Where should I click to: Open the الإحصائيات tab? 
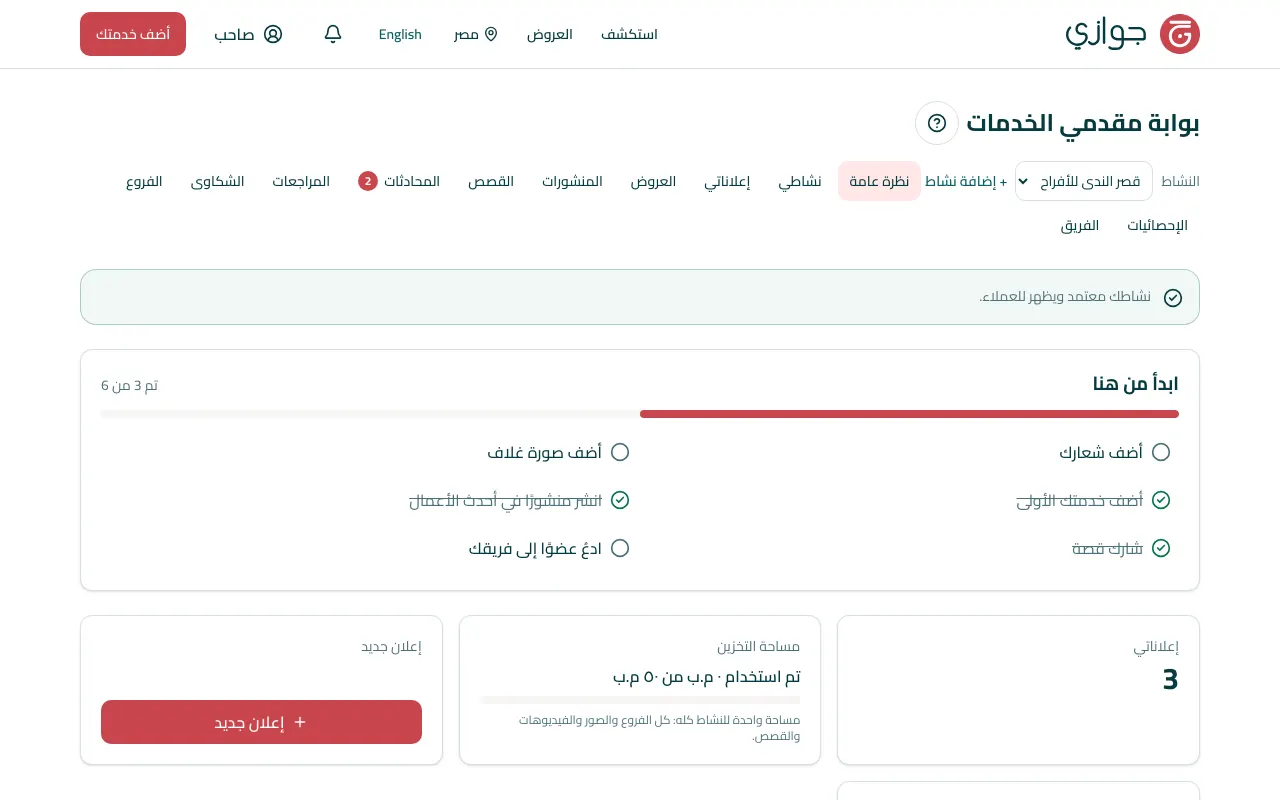coord(1157,225)
